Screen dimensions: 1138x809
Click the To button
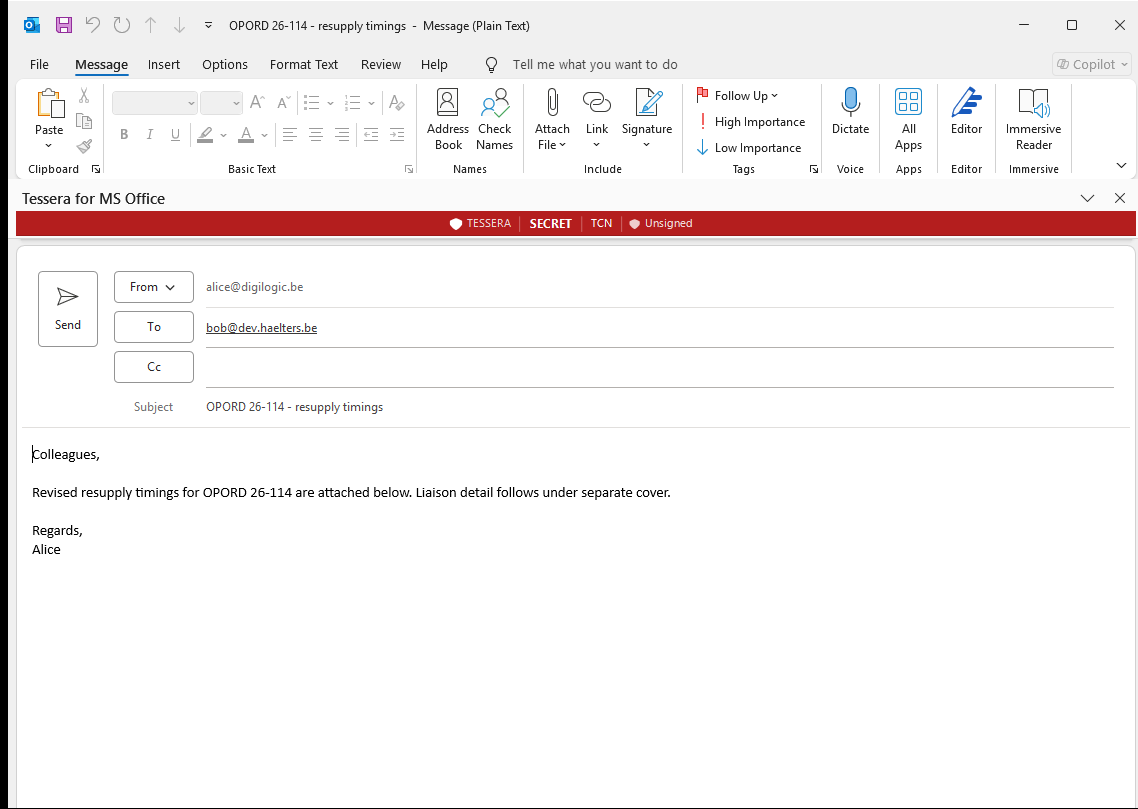pos(154,327)
